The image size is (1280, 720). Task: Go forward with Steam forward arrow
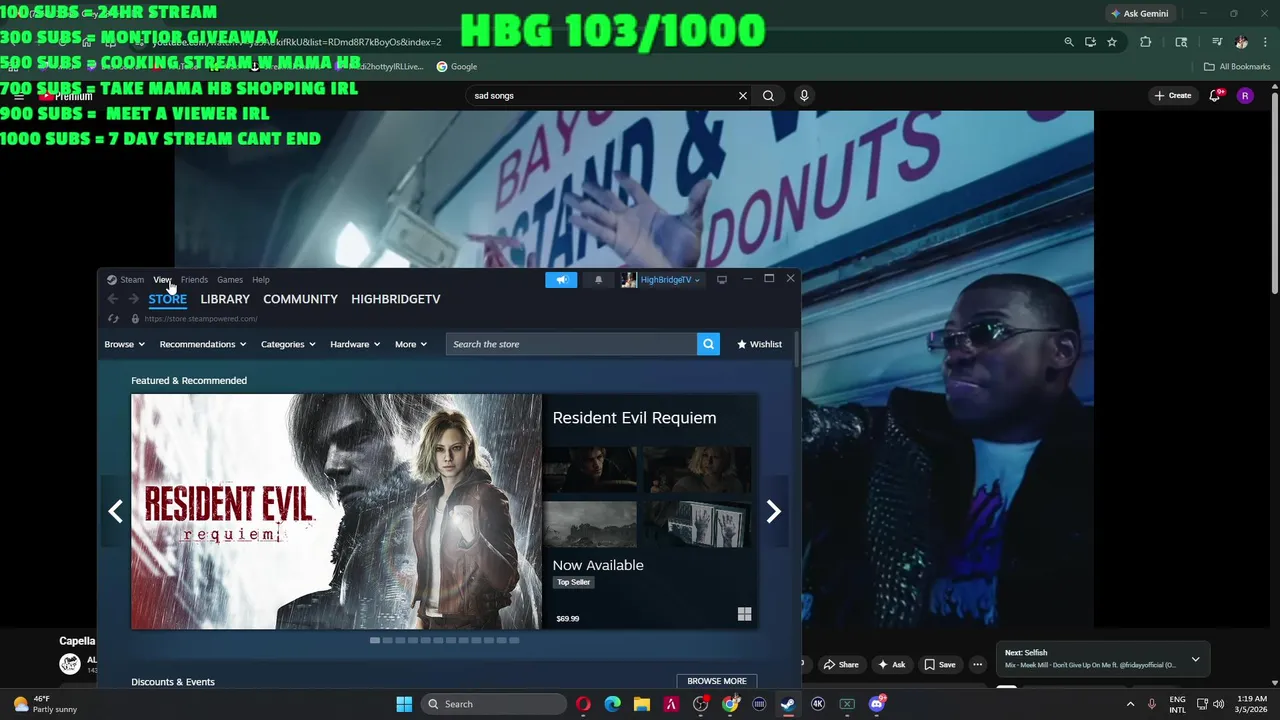click(133, 299)
